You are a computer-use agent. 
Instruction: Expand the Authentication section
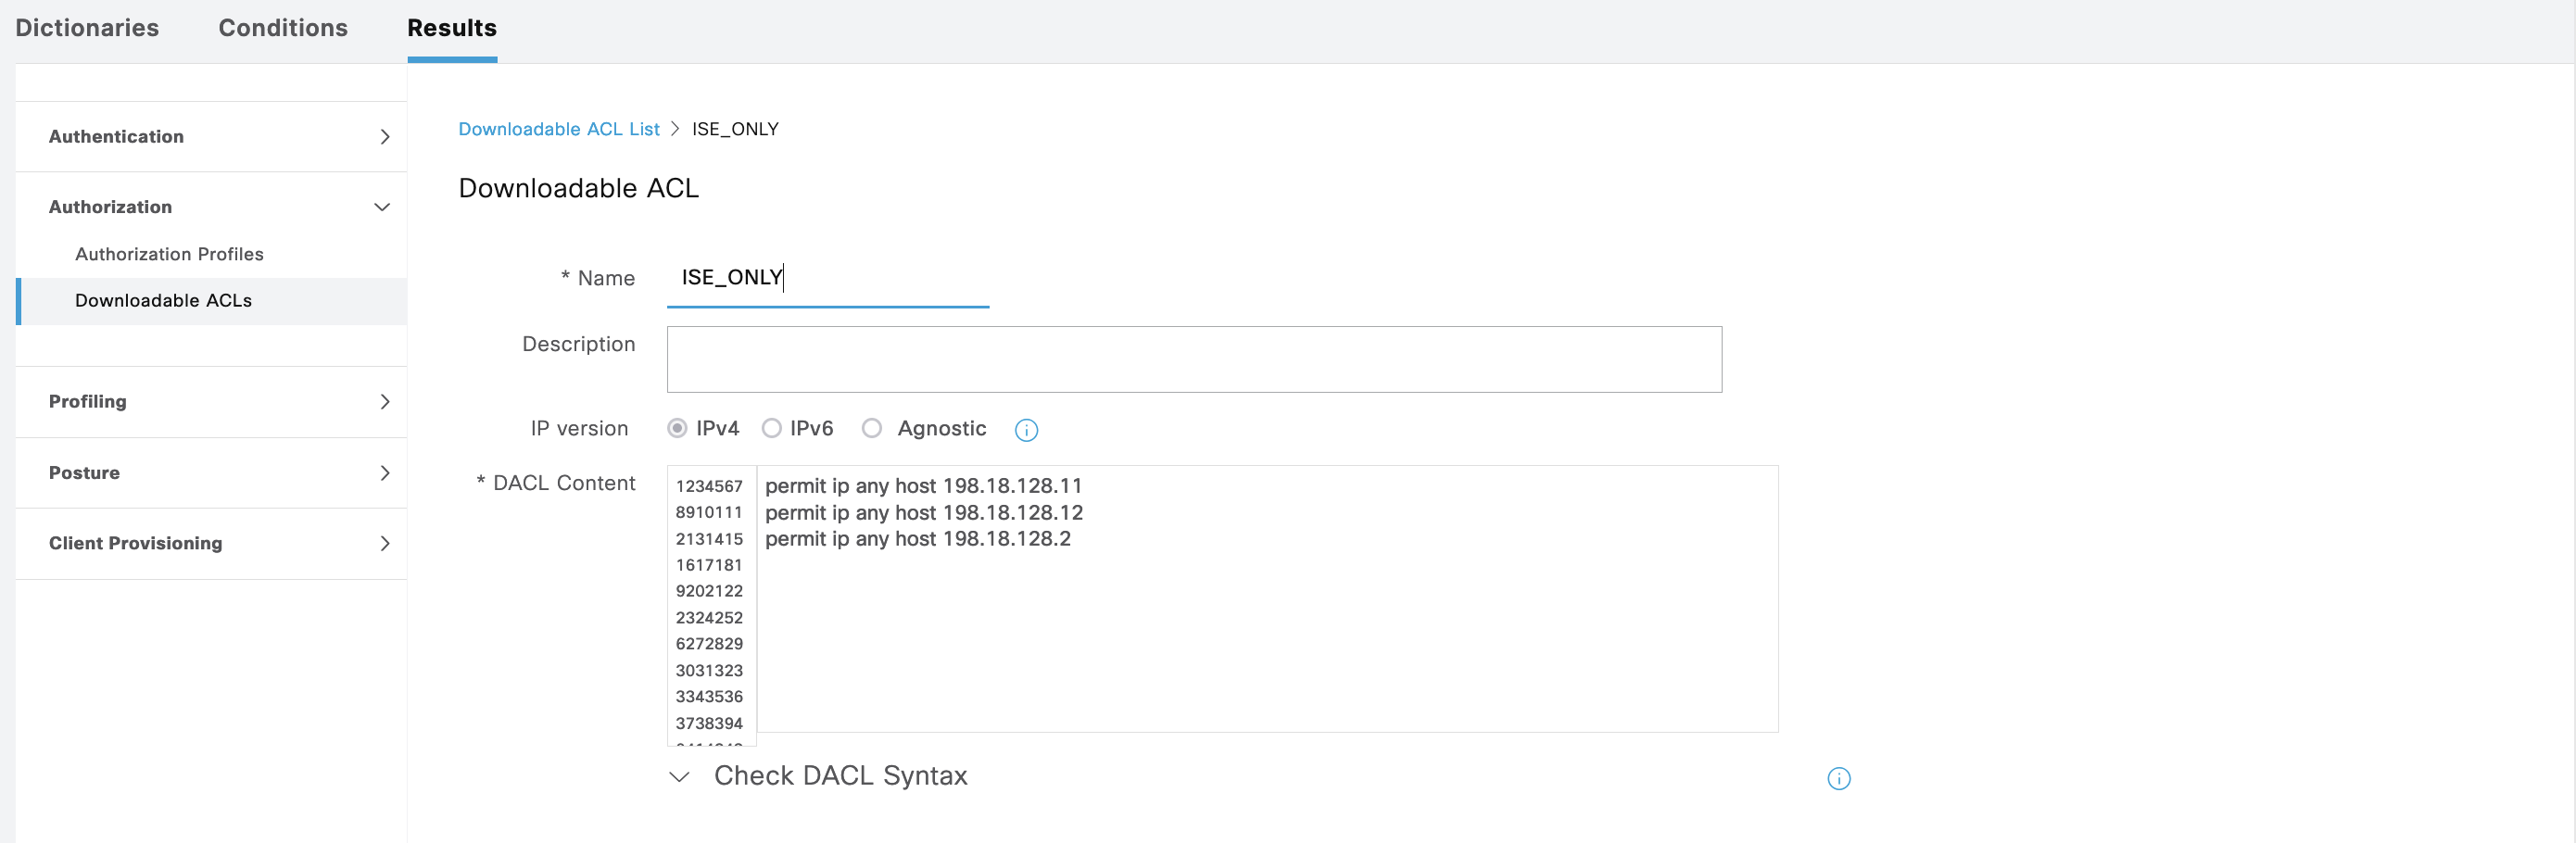click(384, 137)
